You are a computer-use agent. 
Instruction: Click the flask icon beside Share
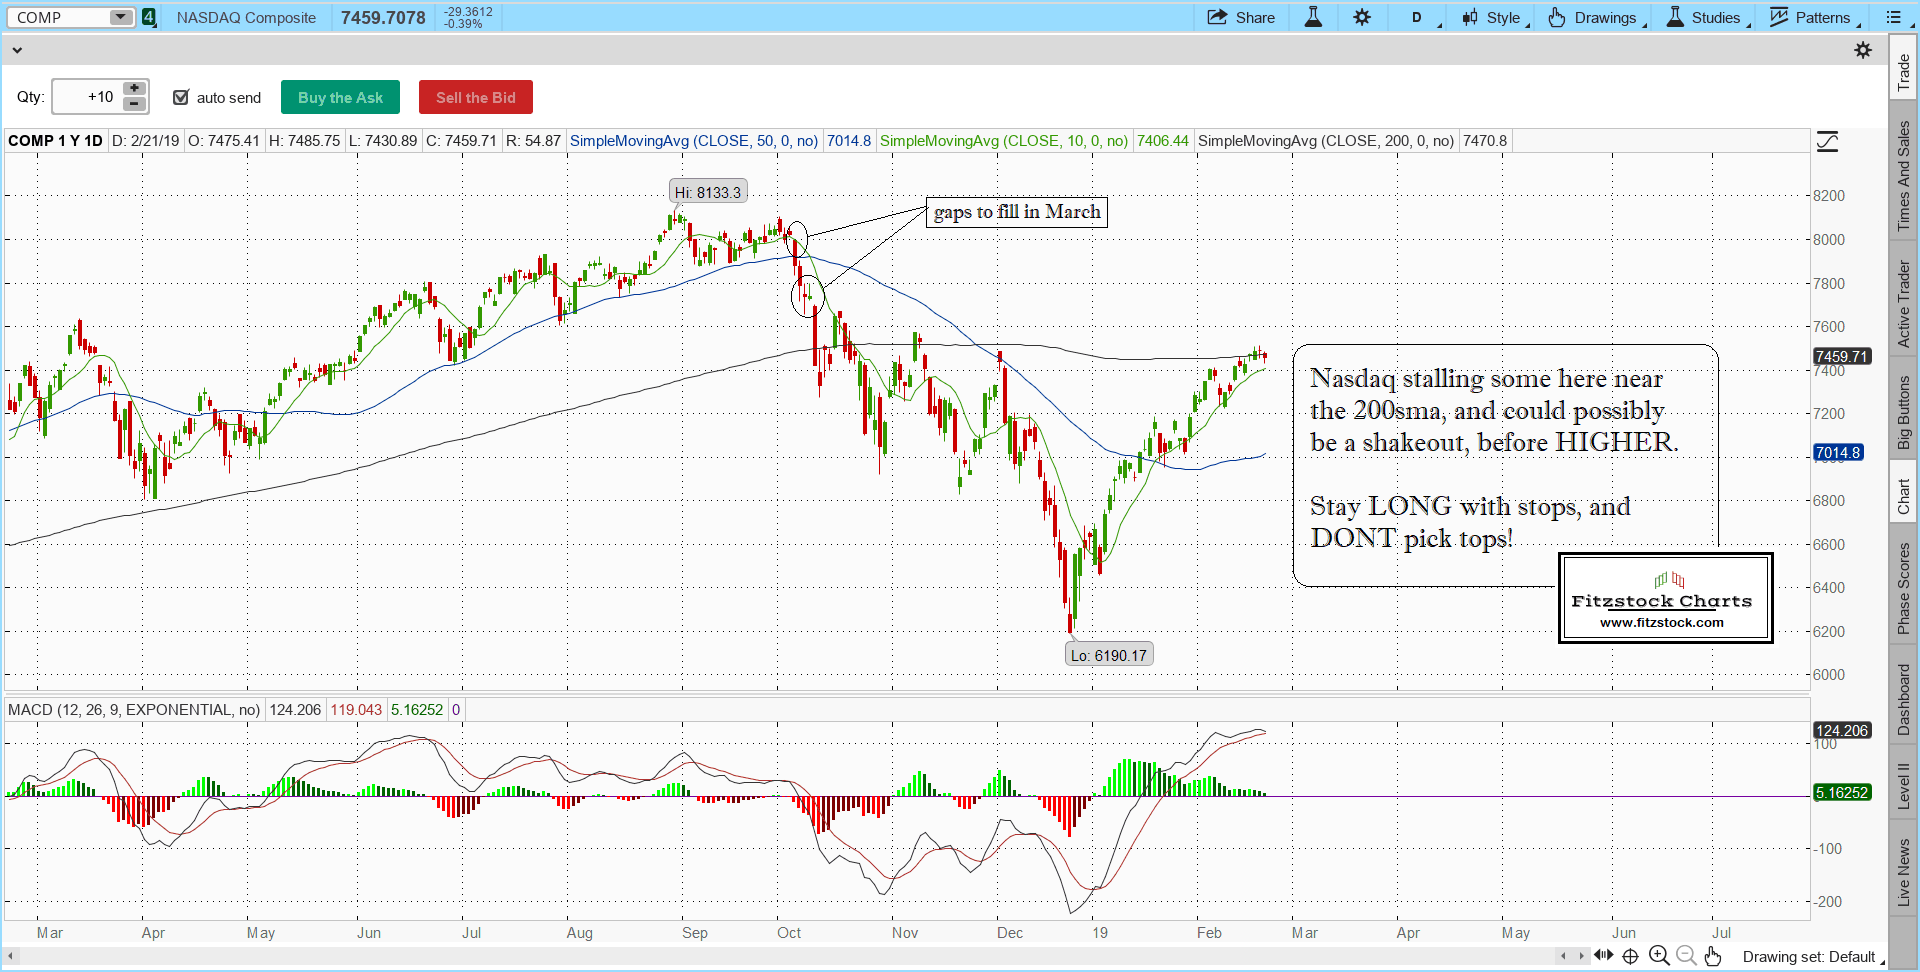pyautogui.click(x=1313, y=18)
